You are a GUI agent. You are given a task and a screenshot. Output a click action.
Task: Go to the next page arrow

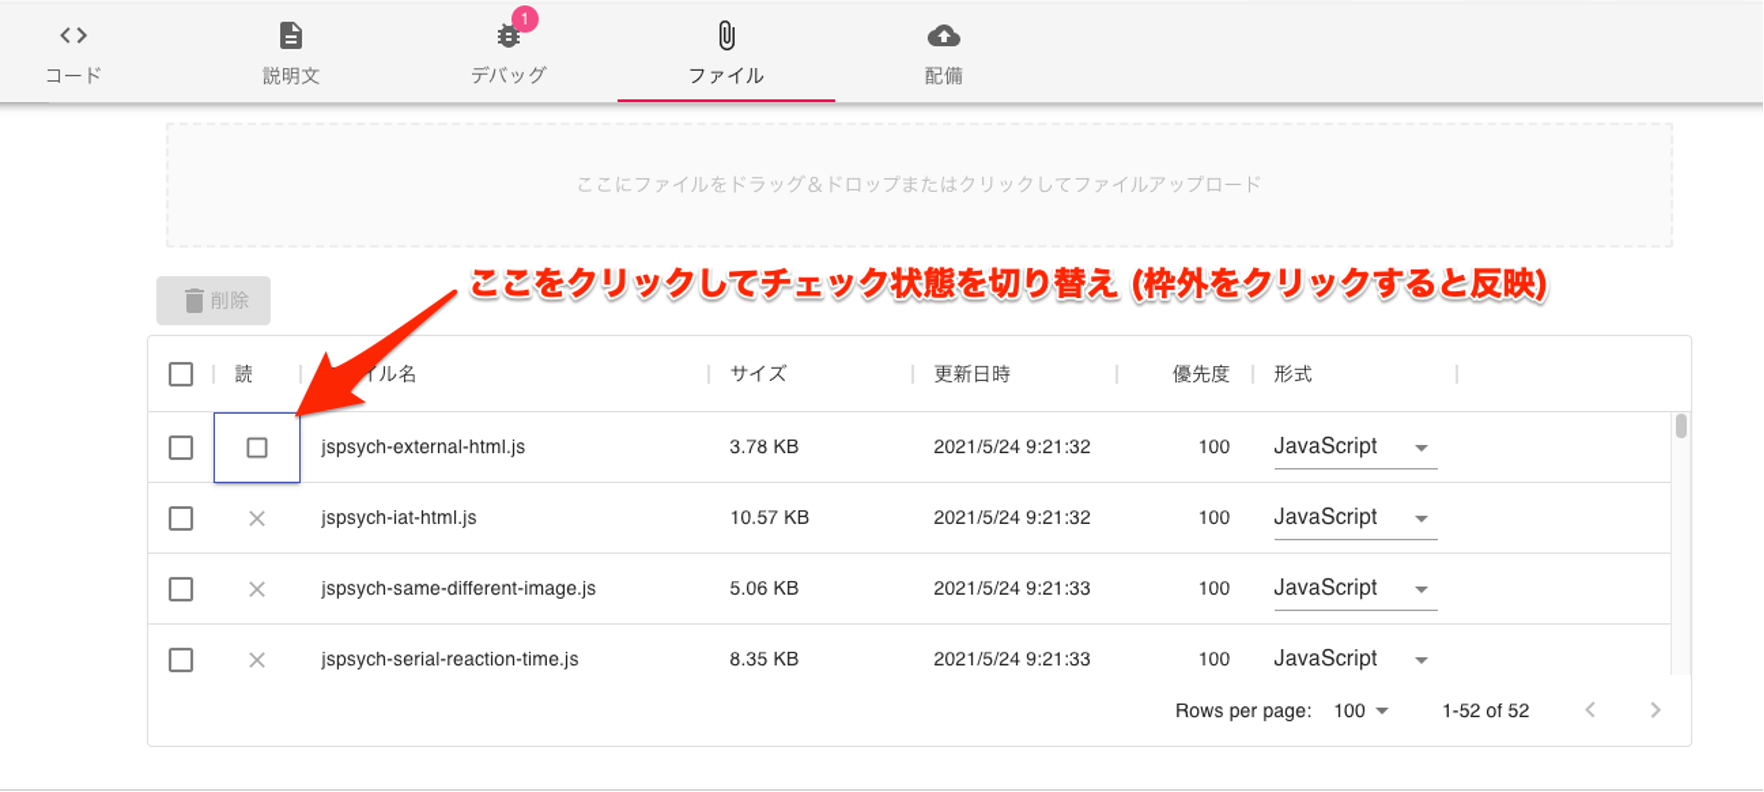pyautogui.click(x=1655, y=710)
